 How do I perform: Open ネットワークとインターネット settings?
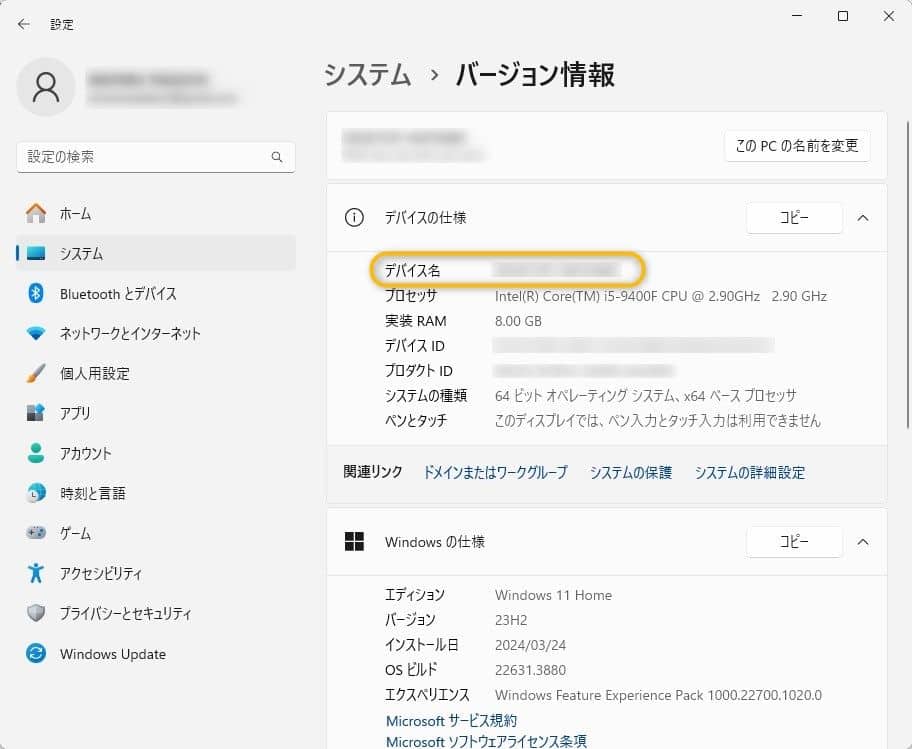(x=156, y=333)
